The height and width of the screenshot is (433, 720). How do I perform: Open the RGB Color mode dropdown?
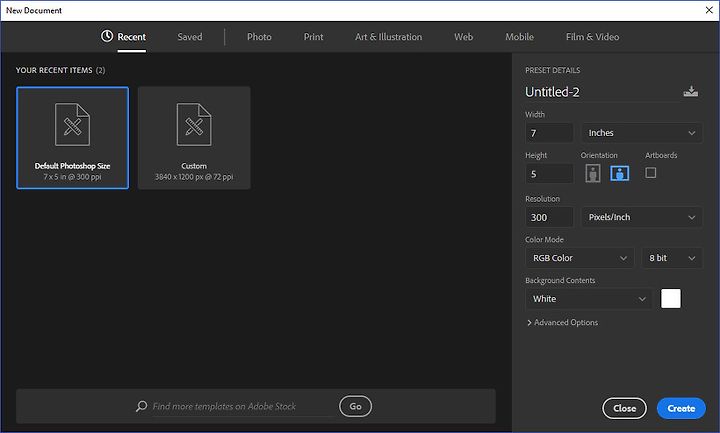(579, 258)
